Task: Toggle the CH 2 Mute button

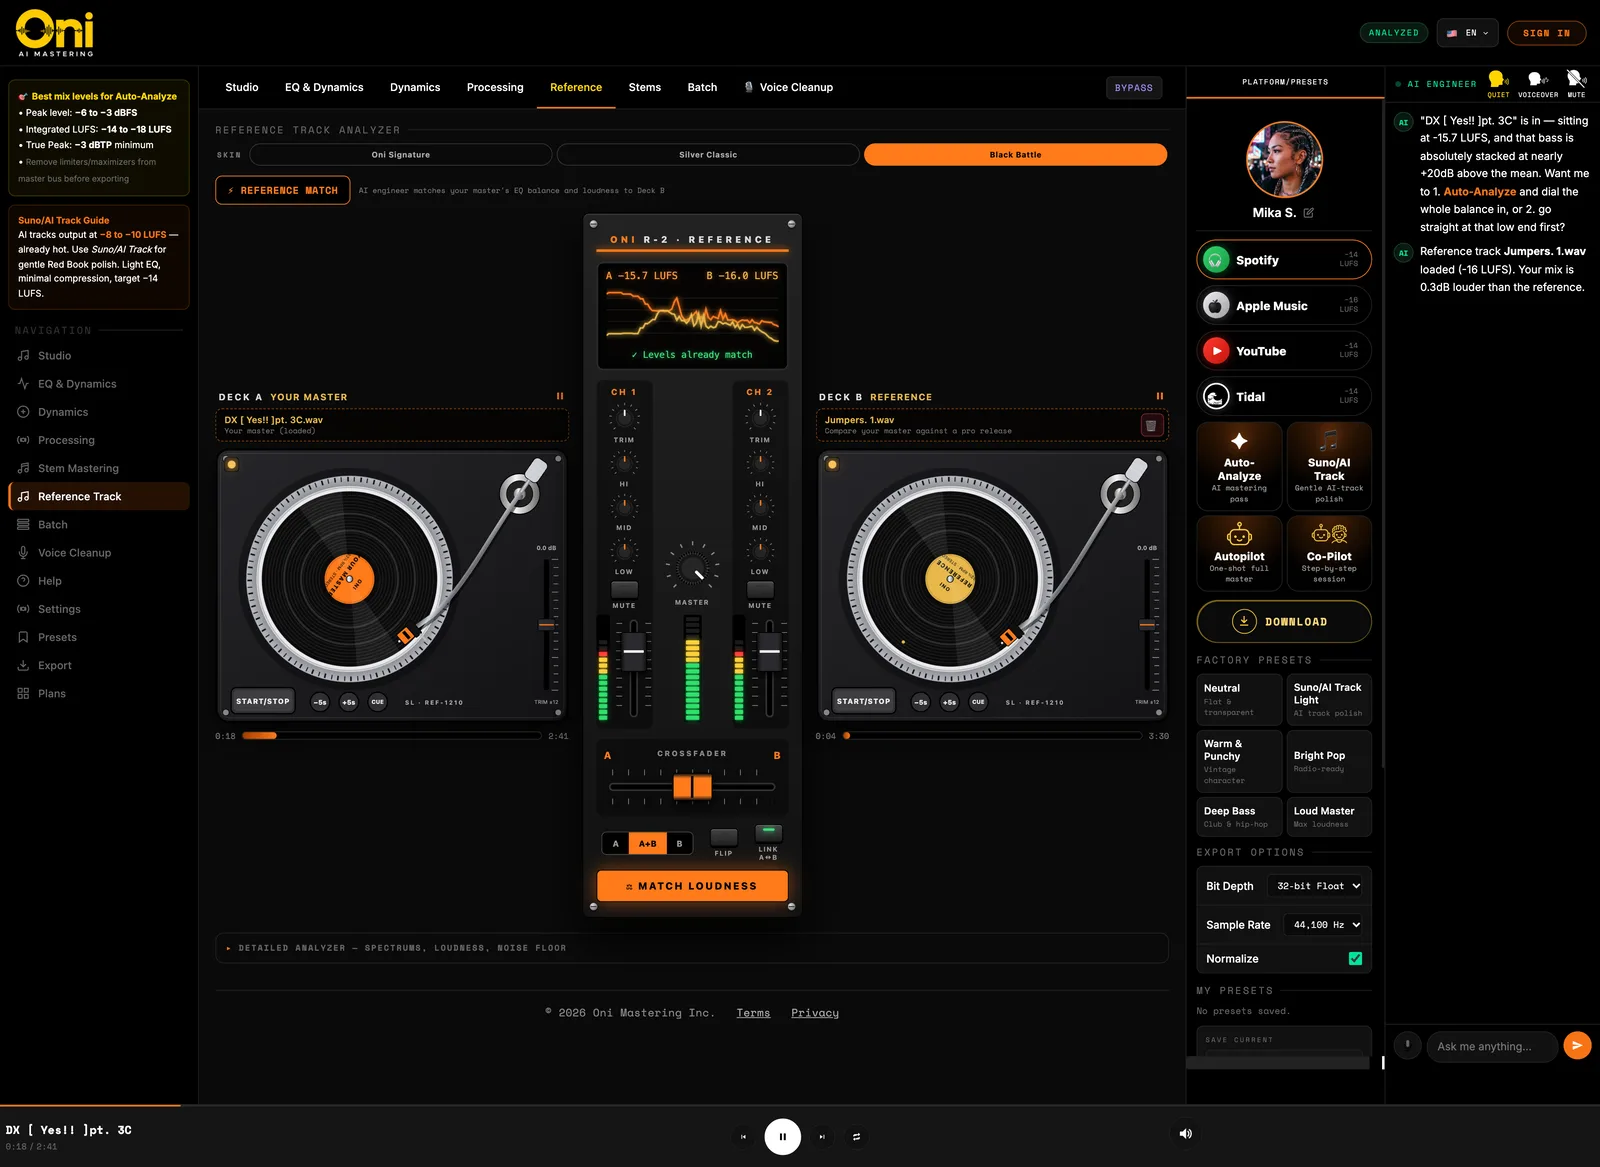Action: [760, 588]
